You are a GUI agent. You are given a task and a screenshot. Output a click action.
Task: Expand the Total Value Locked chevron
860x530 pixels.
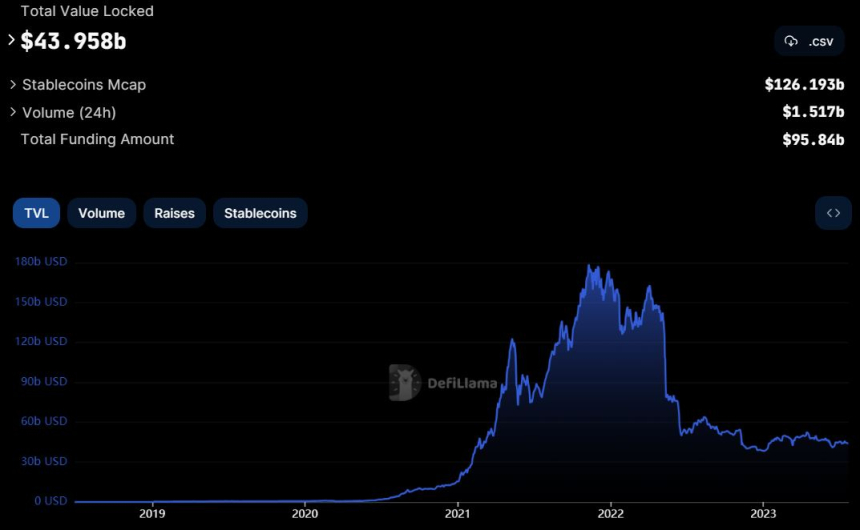12,41
